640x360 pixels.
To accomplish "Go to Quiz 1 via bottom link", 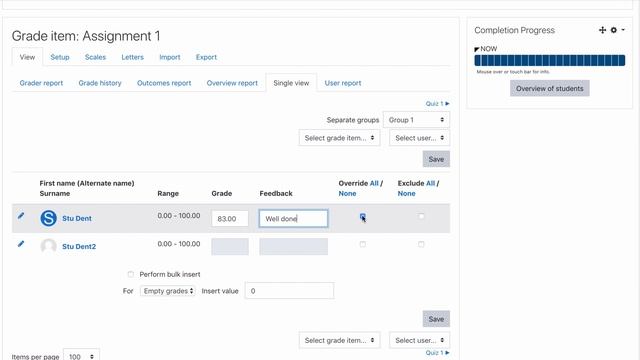I will pyautogui.click(x=437, y=353).
